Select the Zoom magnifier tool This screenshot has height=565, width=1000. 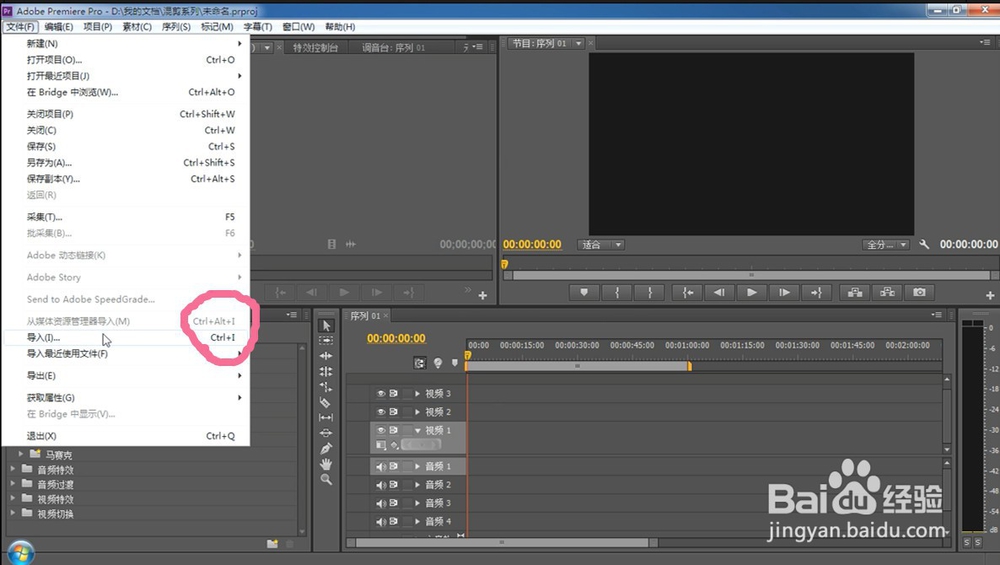[x=326, y=480]
